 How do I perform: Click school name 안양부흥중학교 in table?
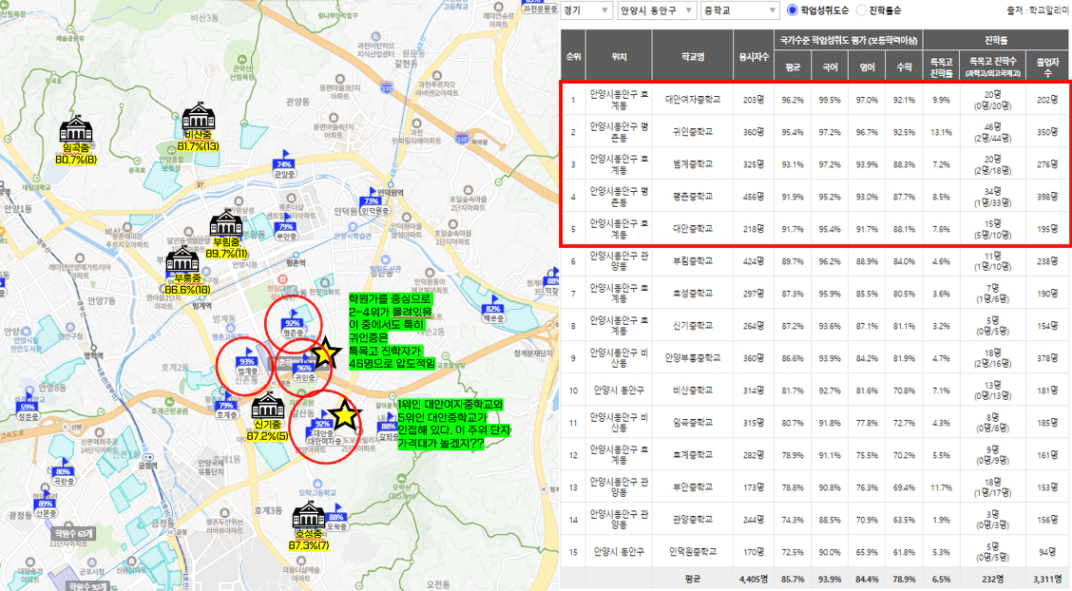click(x=693, y=358)
